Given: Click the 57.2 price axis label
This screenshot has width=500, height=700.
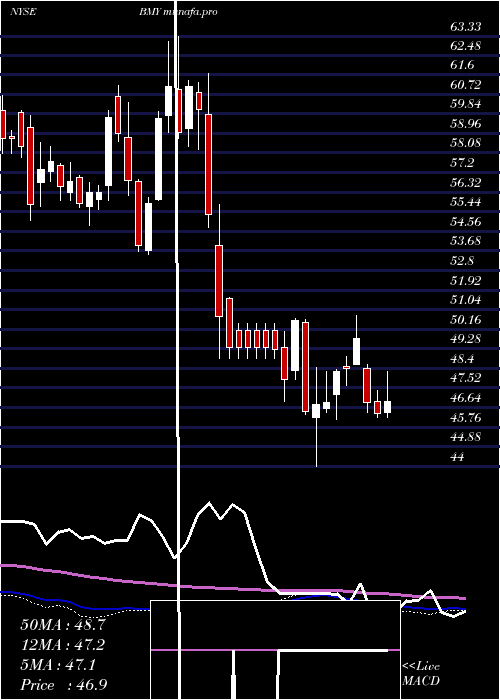Looking at the screenshot, I should (x=462, y=163).
